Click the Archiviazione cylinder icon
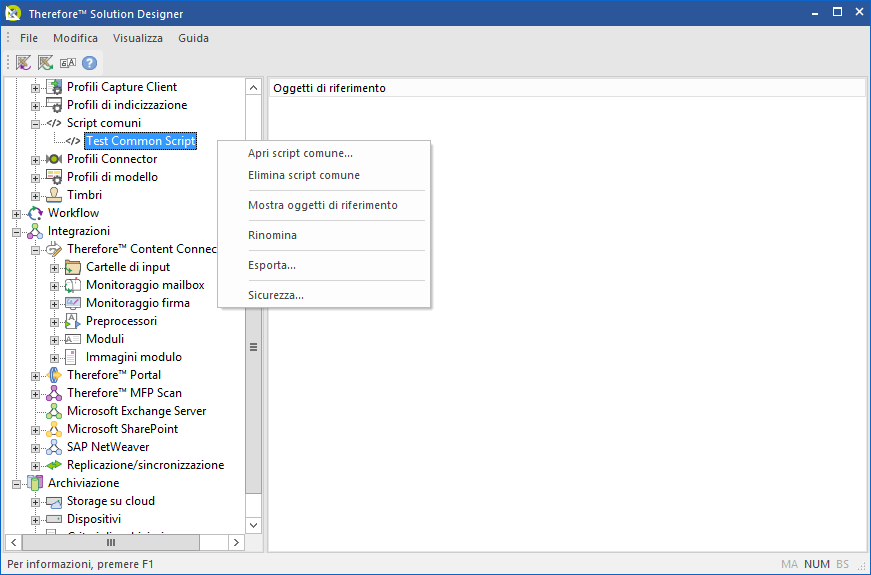The image size is (871, 575). pos(35,483)
